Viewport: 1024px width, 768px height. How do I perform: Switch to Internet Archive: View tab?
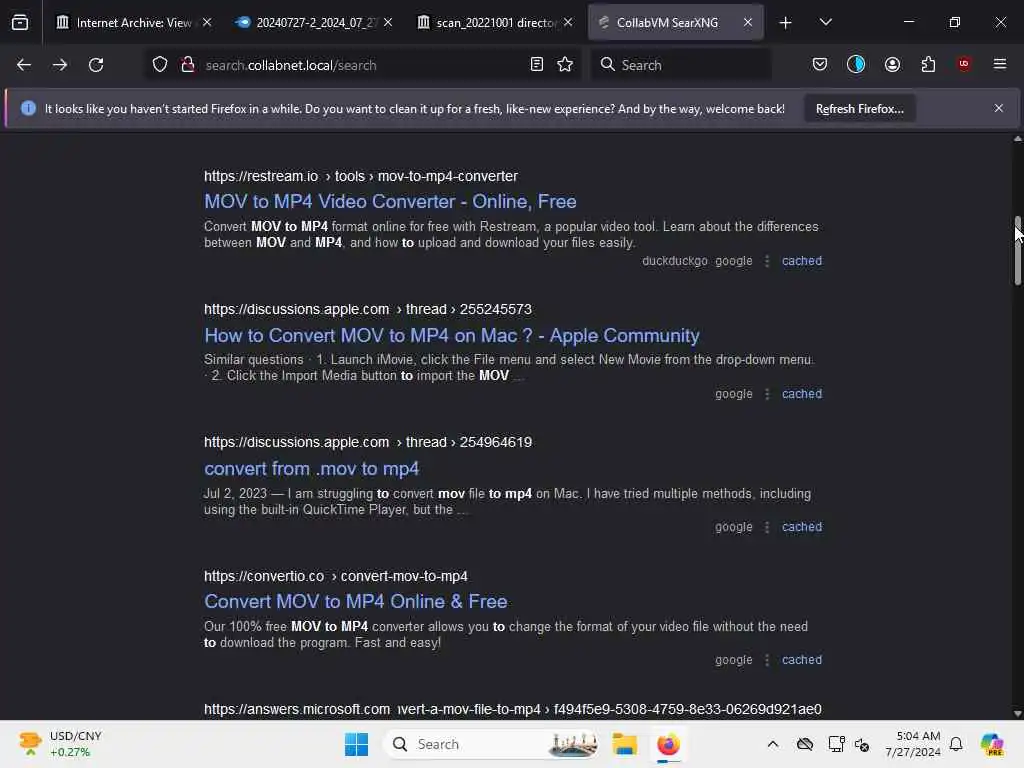134,23
